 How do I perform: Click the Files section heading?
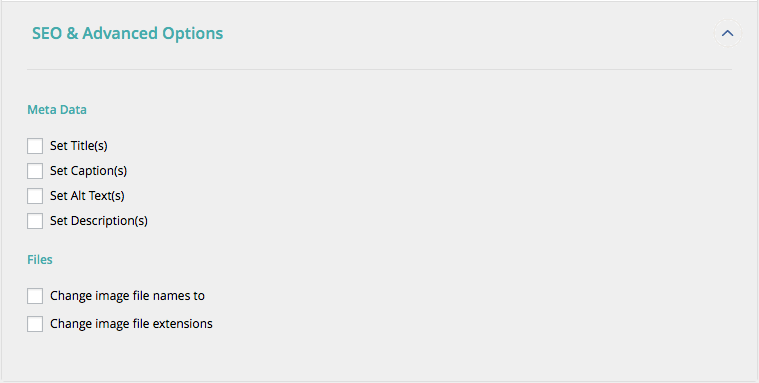pos(40,260)
